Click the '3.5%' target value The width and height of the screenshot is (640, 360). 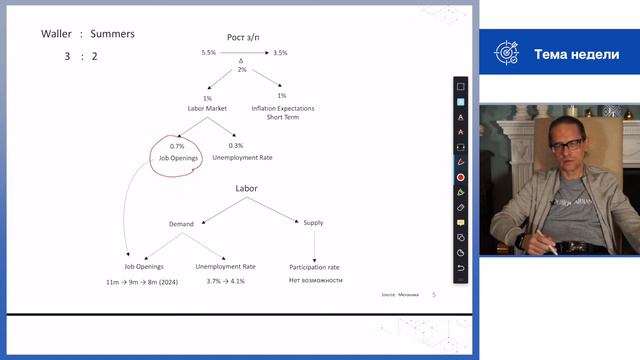point(280,53)
